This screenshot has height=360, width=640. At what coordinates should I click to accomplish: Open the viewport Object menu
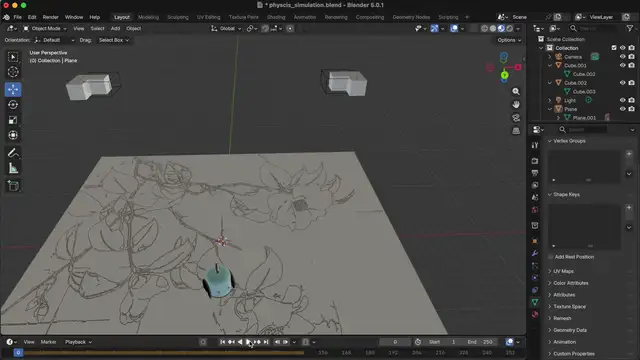point(133,29)
